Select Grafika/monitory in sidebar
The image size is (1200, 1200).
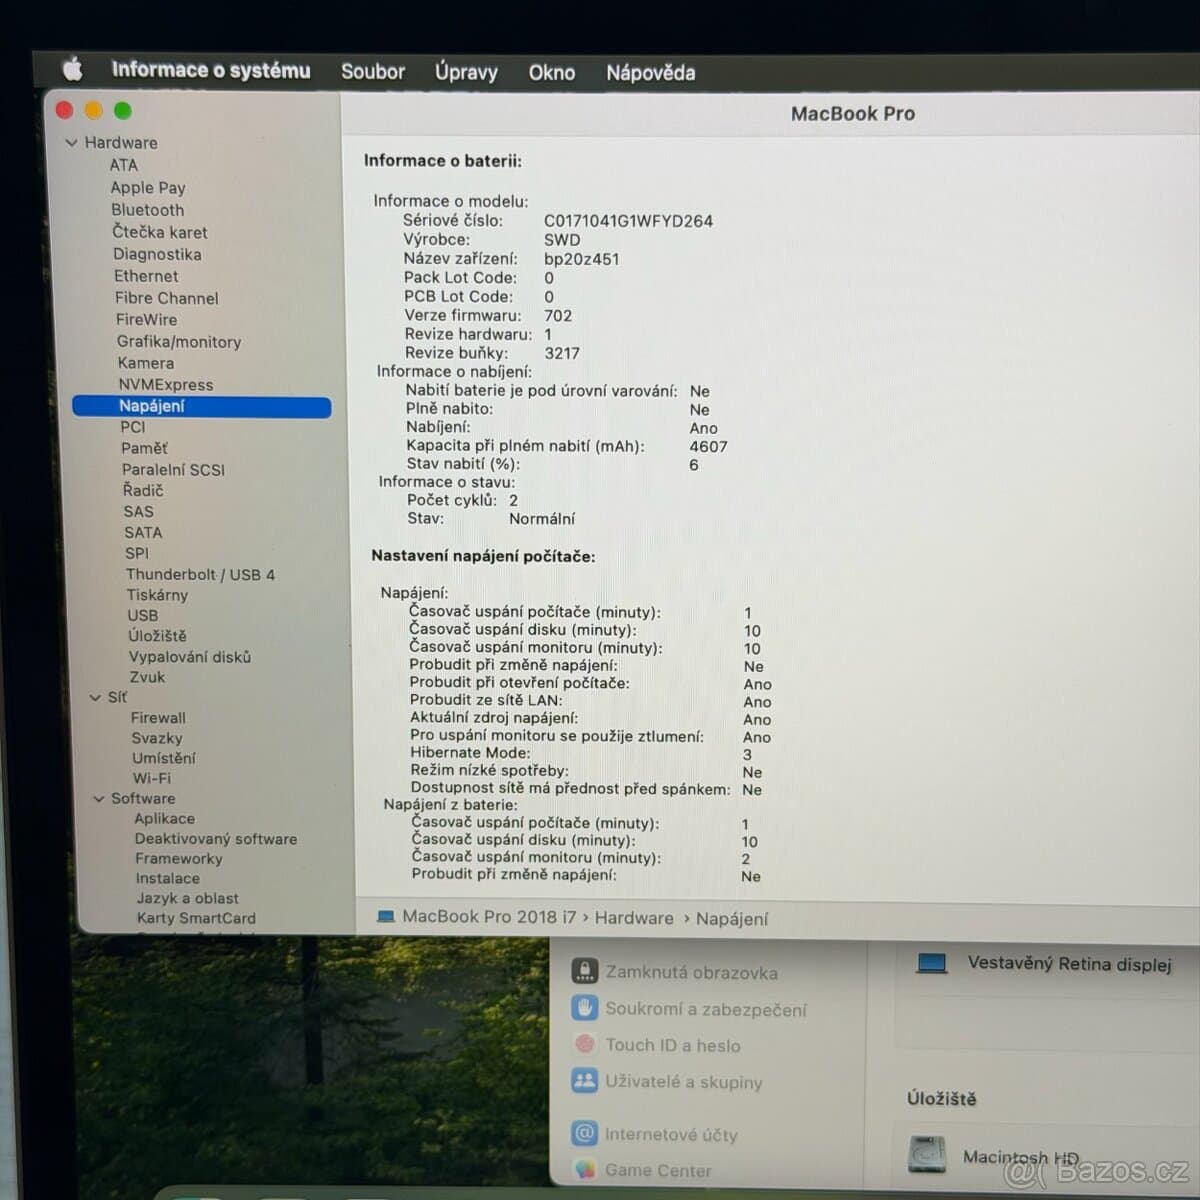pyautogui.click(x=179, y=342)
